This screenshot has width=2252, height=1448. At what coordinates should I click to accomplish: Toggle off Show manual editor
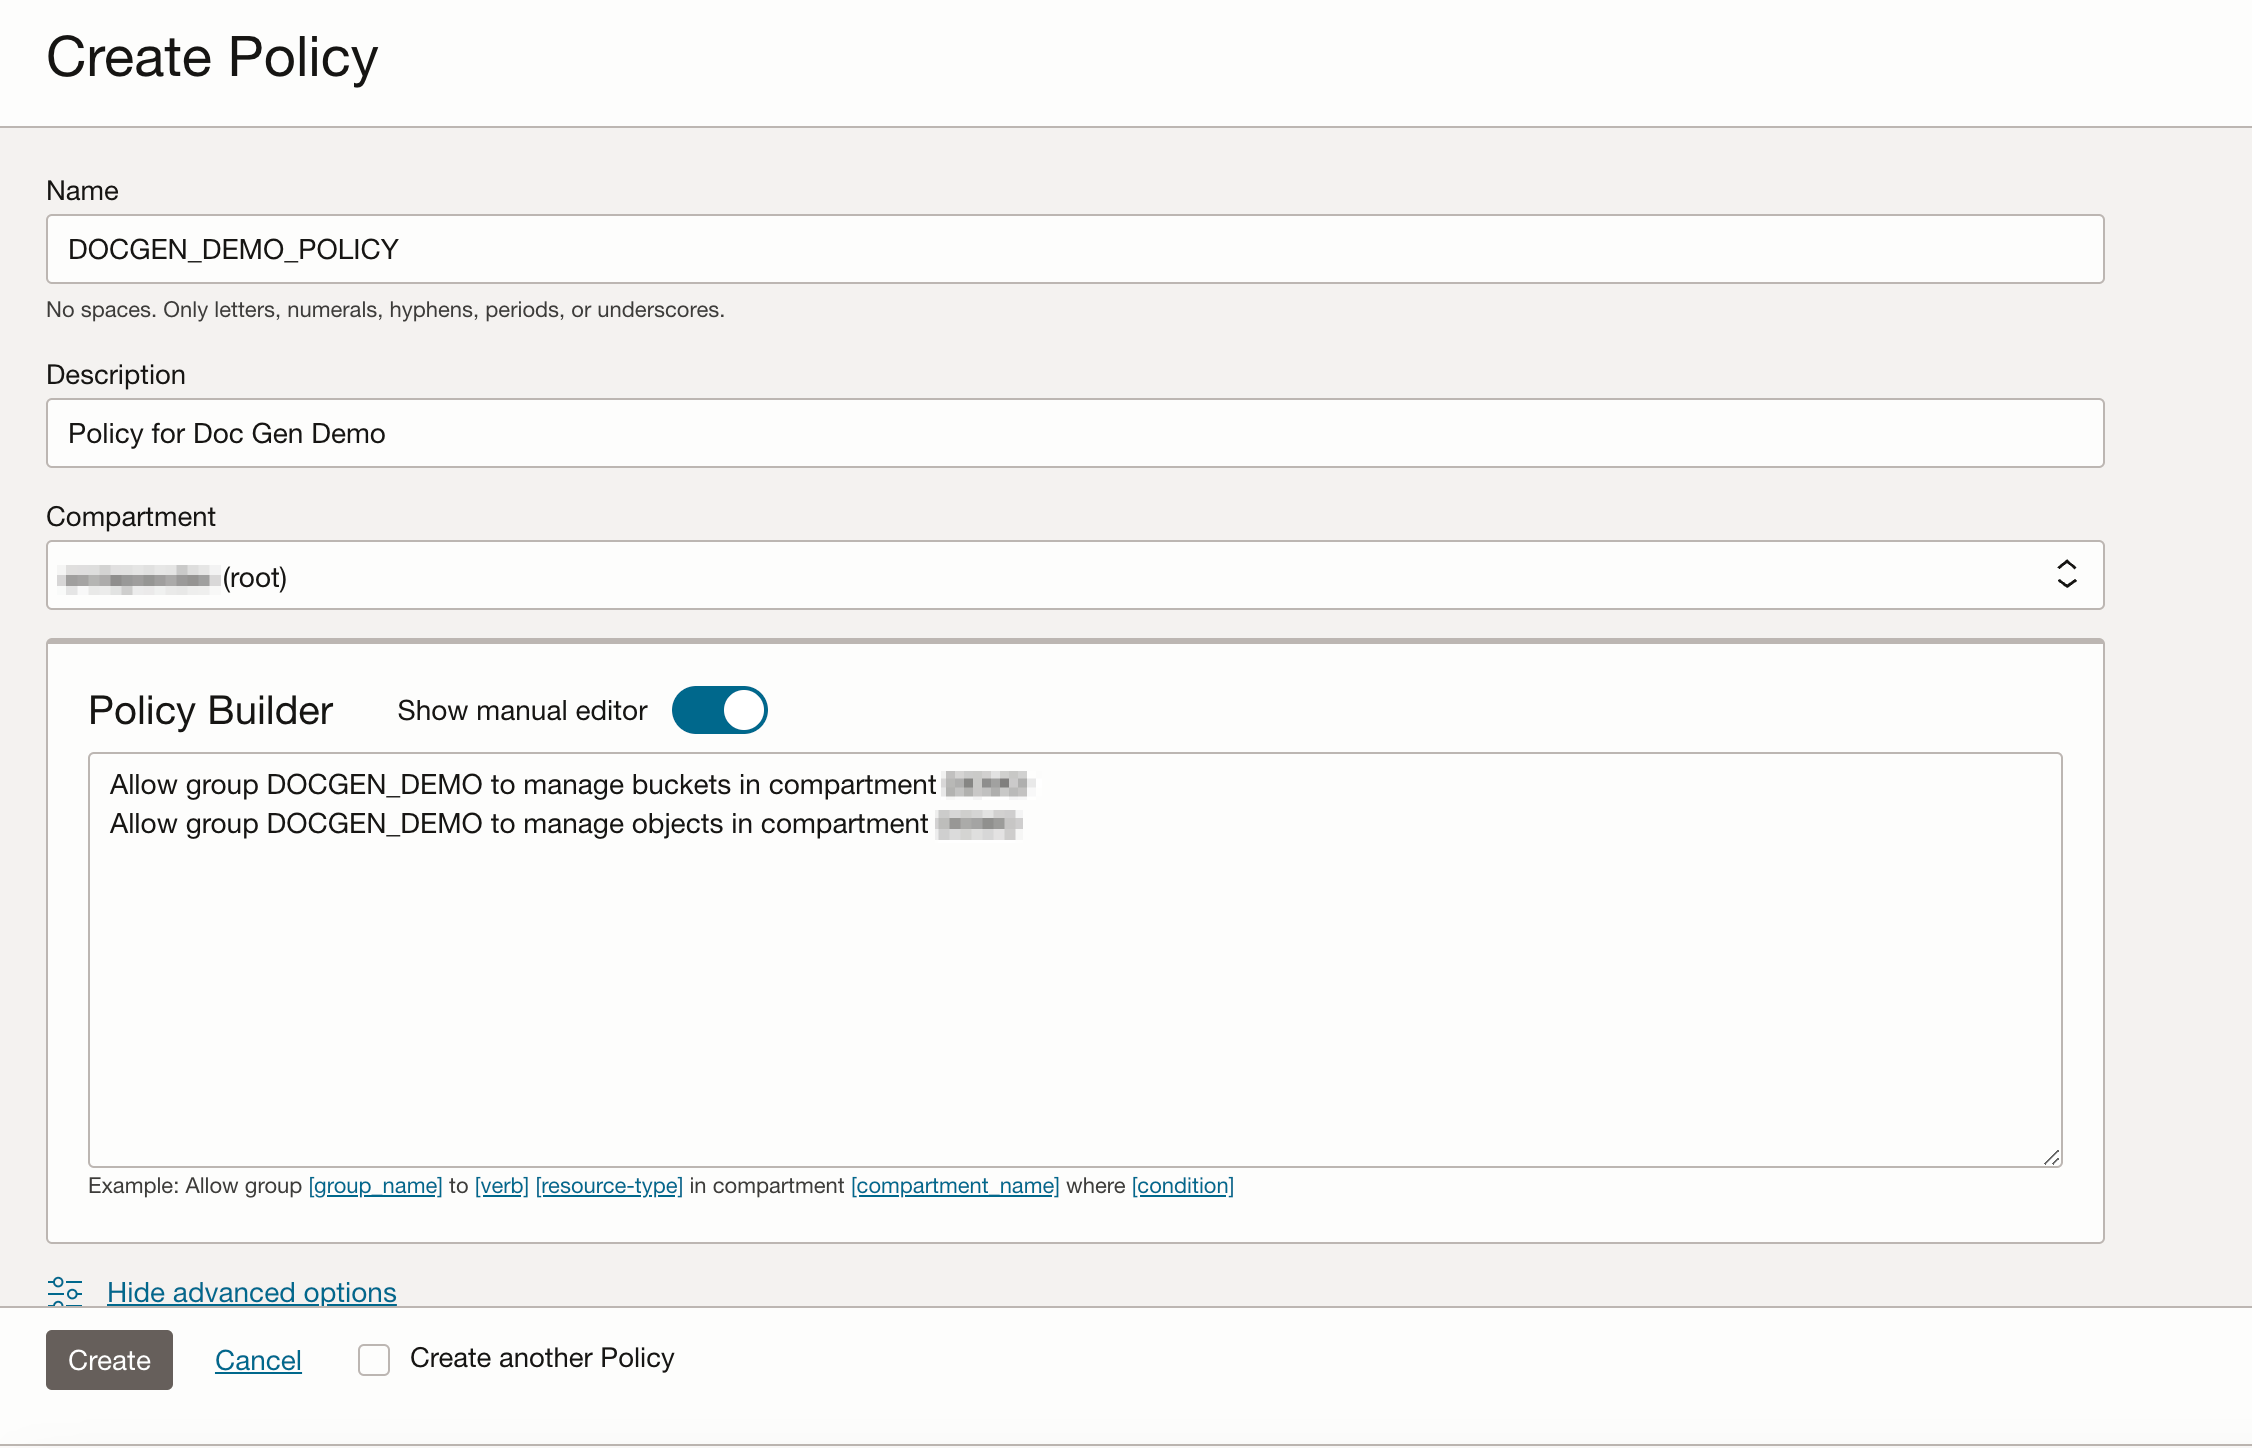[x=719, y=709]
